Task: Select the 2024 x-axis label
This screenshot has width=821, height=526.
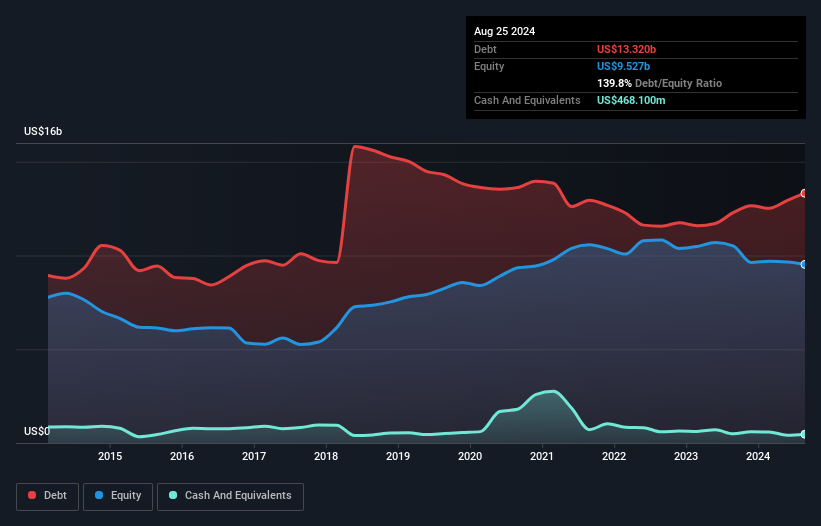Action: pos(758,456)
